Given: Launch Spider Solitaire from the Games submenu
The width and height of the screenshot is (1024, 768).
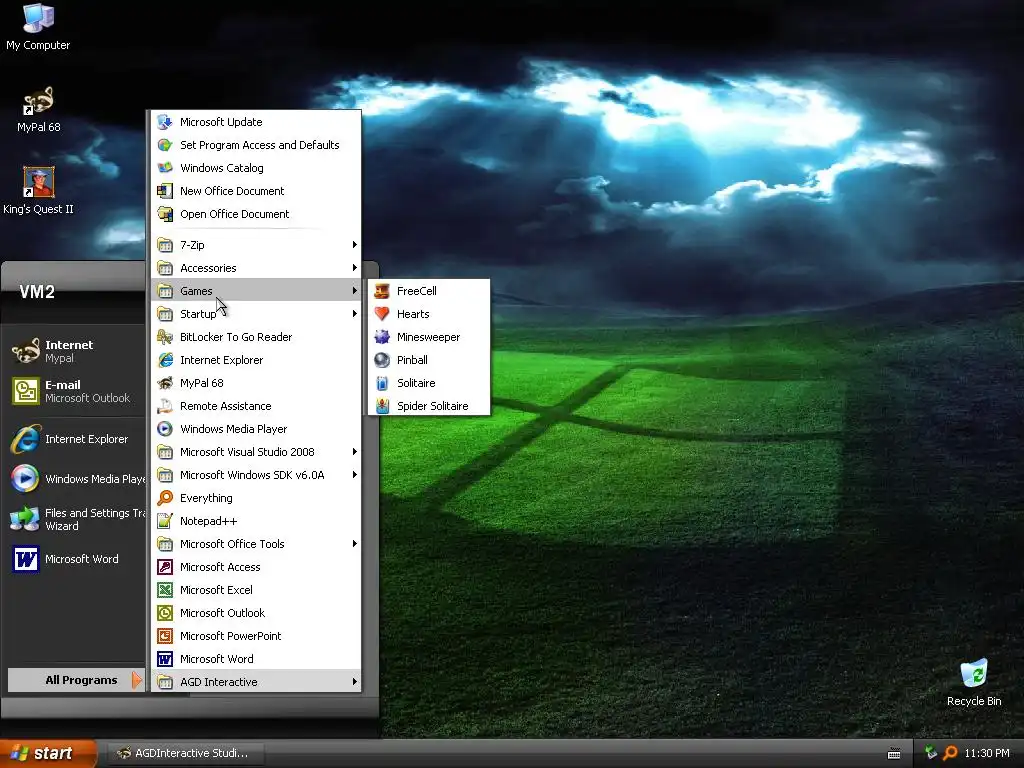Looking at the screenshot, I should (x=429, y=406).
